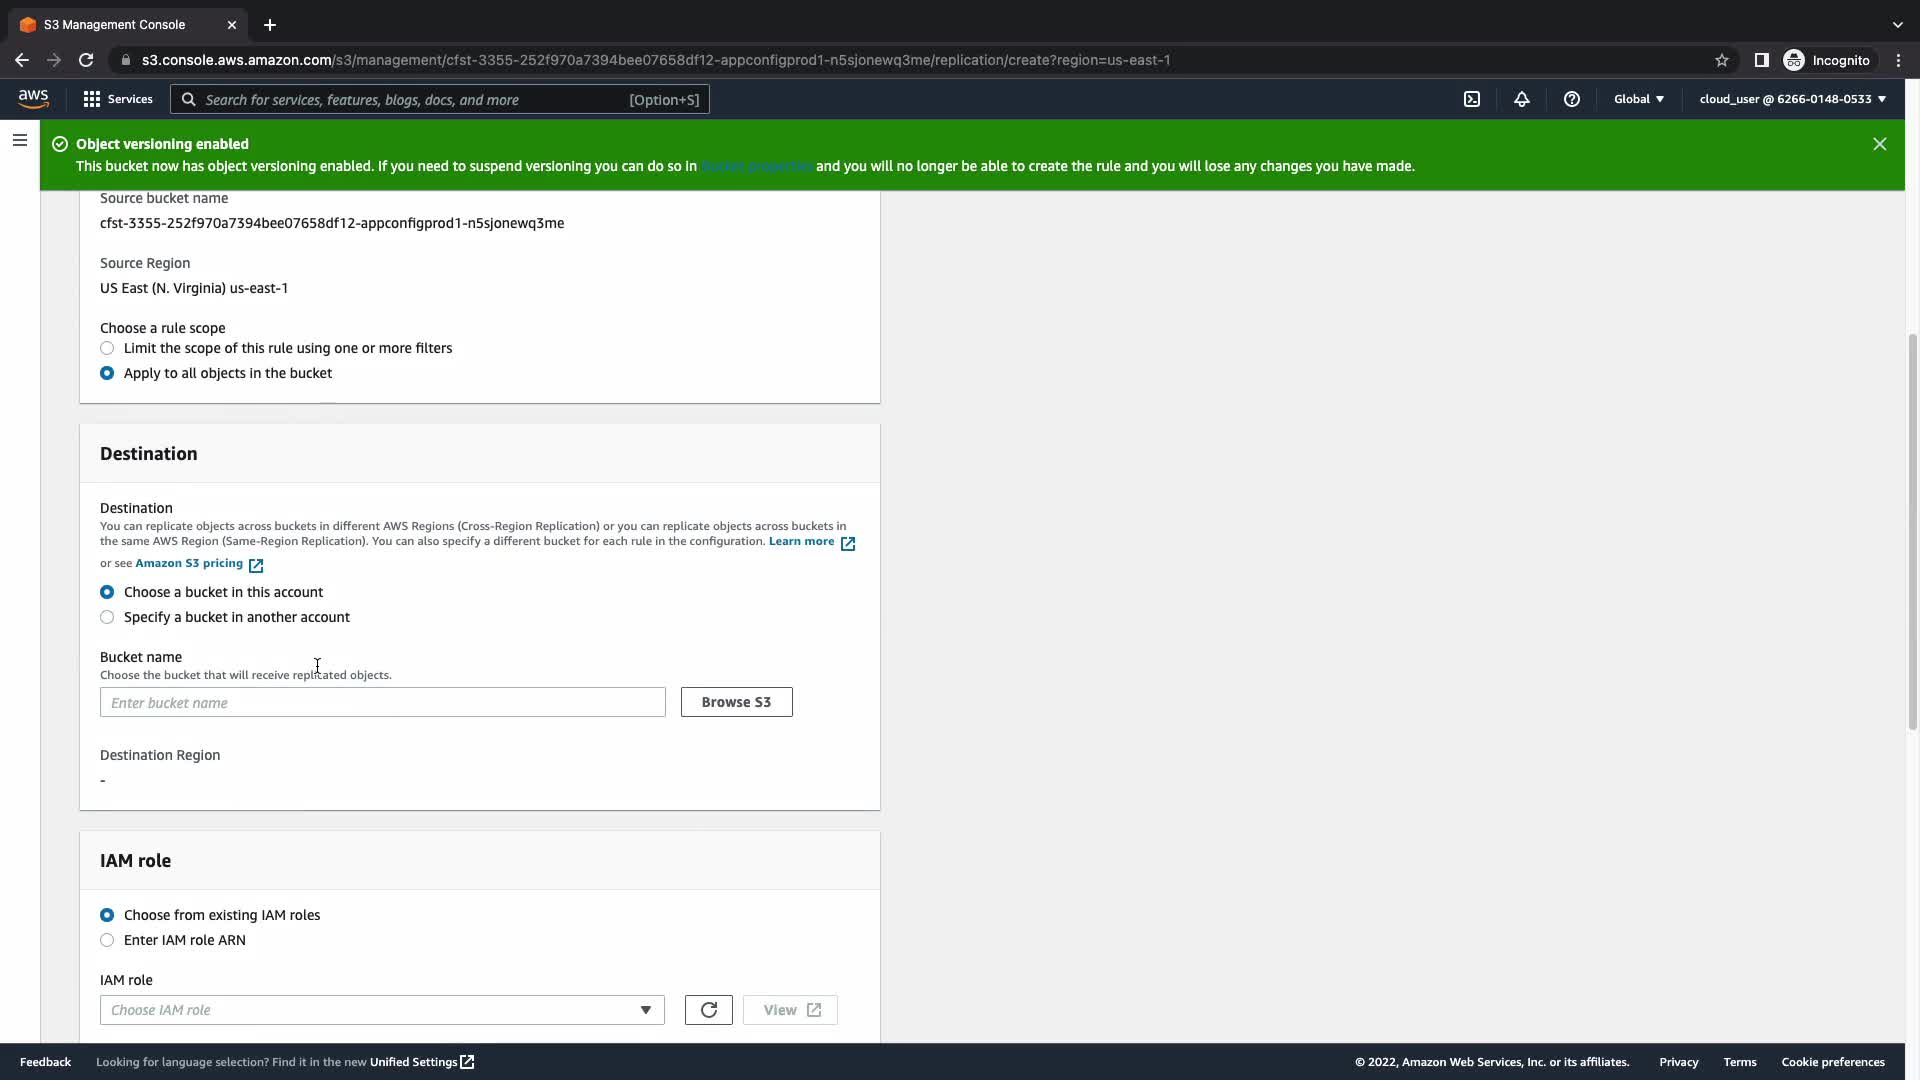The width and height of the screenshot is (1920, 1080).
Task: Select Enter IAM role ARN option
Action: [107, 940]
